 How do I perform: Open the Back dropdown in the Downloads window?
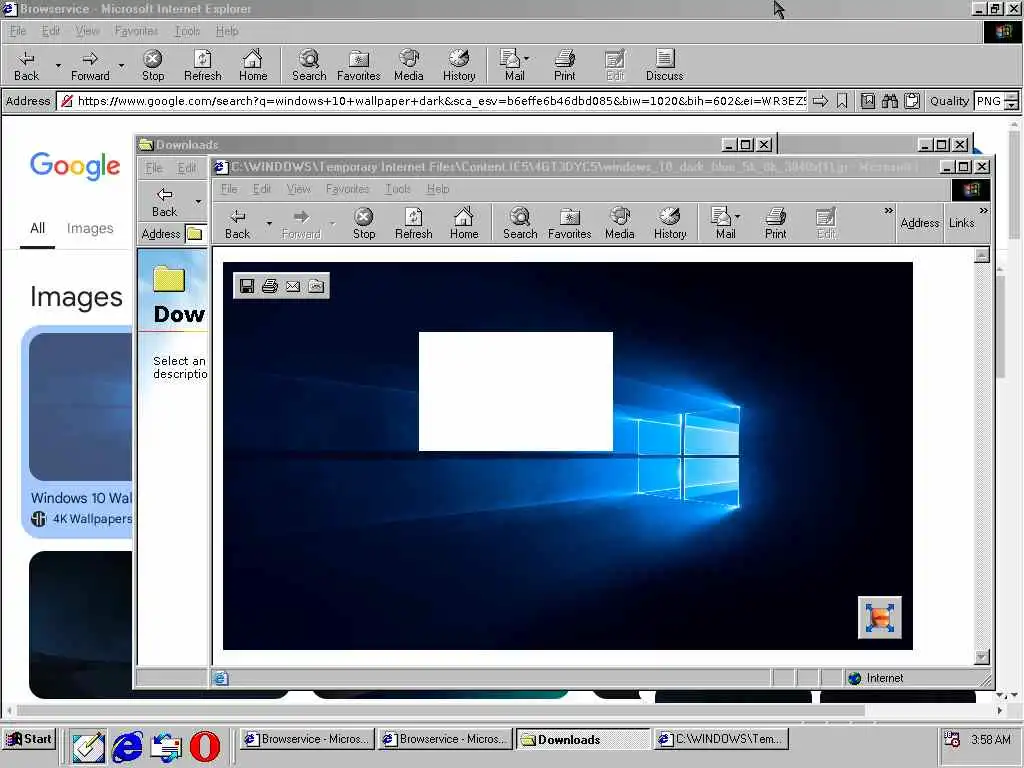198,202
